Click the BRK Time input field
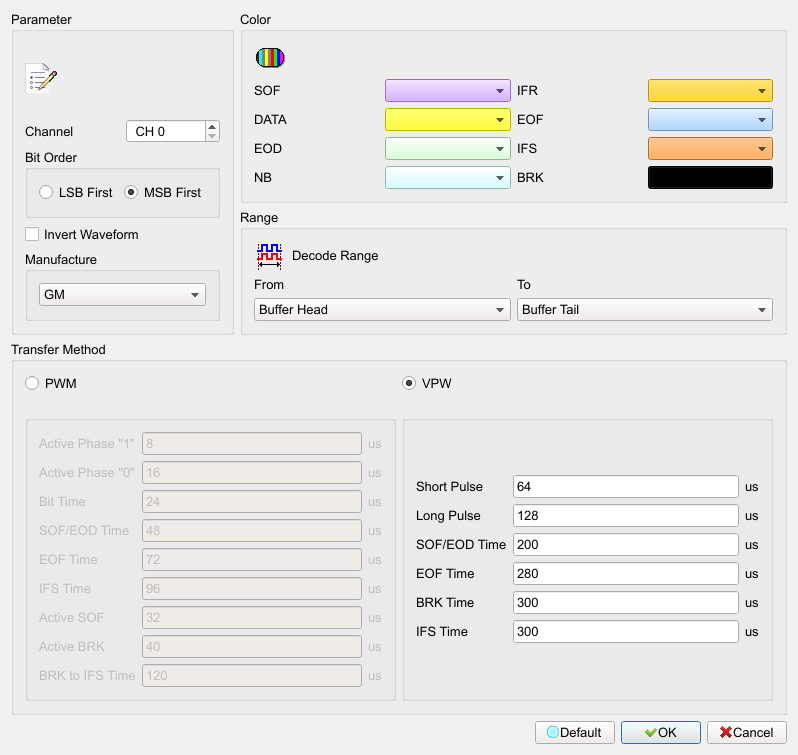798x755 pixels. pos(625,602)
